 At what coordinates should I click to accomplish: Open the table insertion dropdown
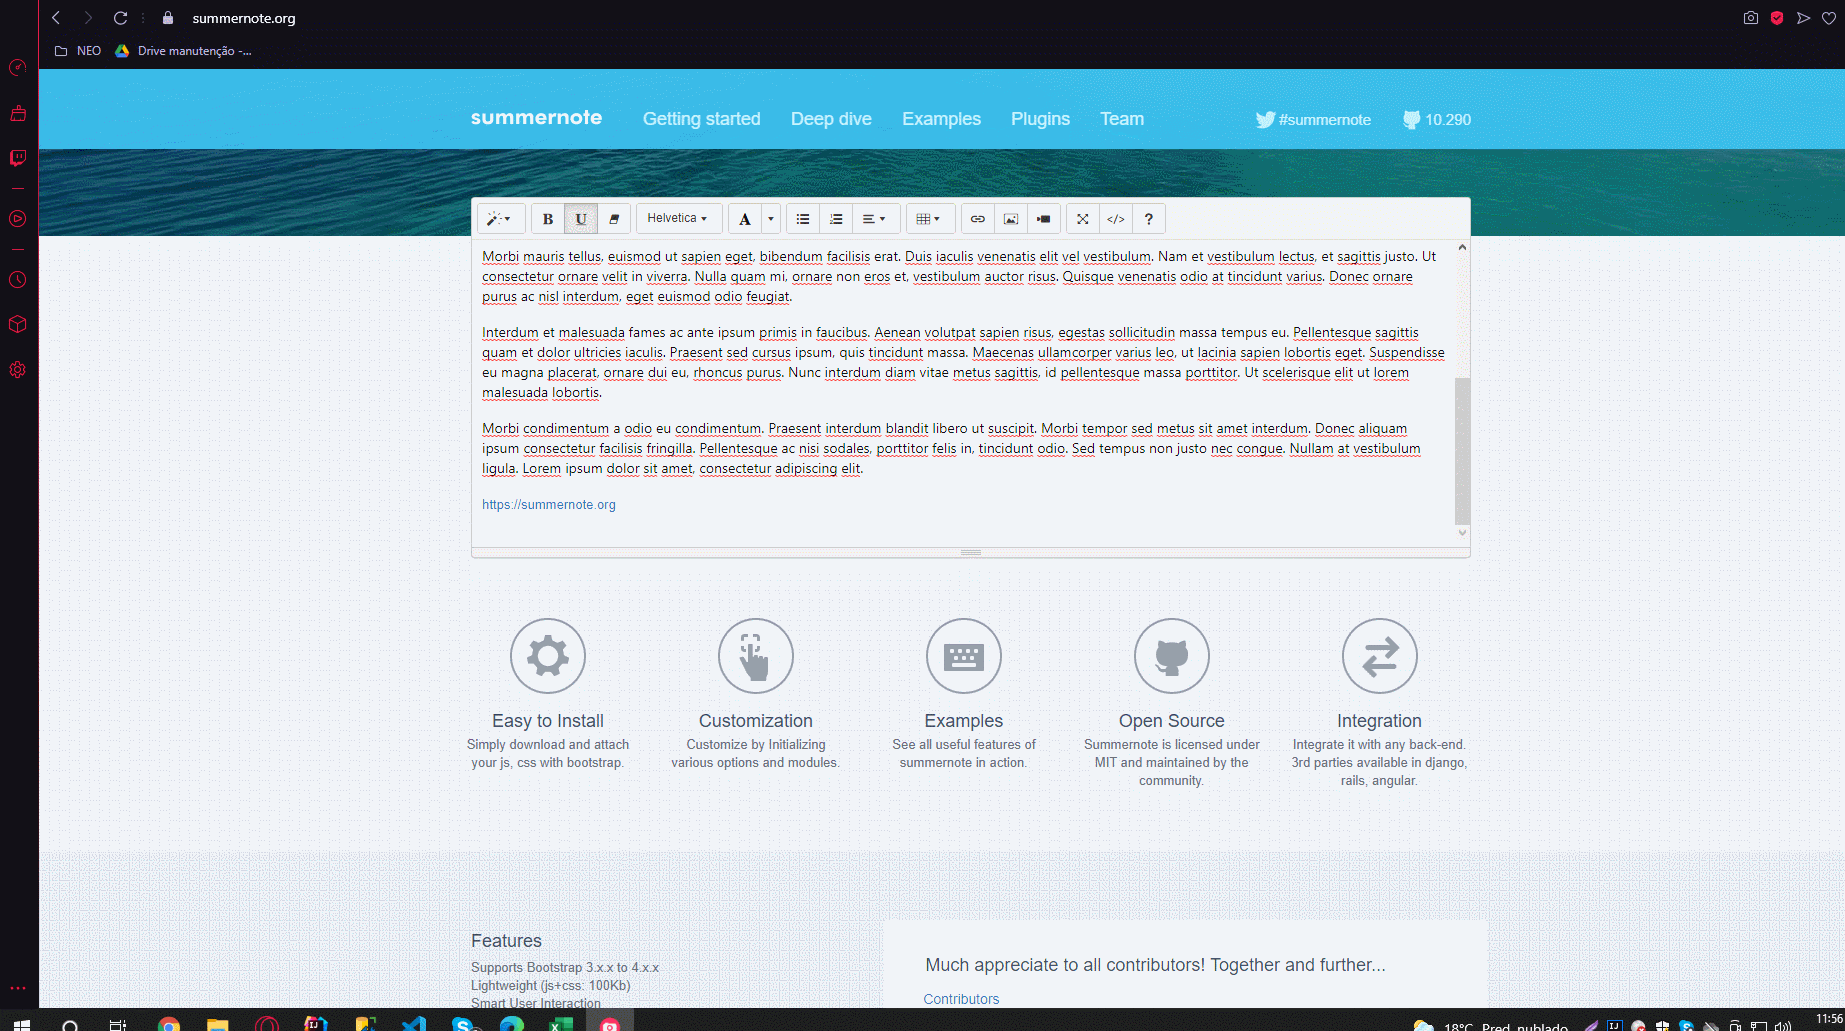coord(930,218)
